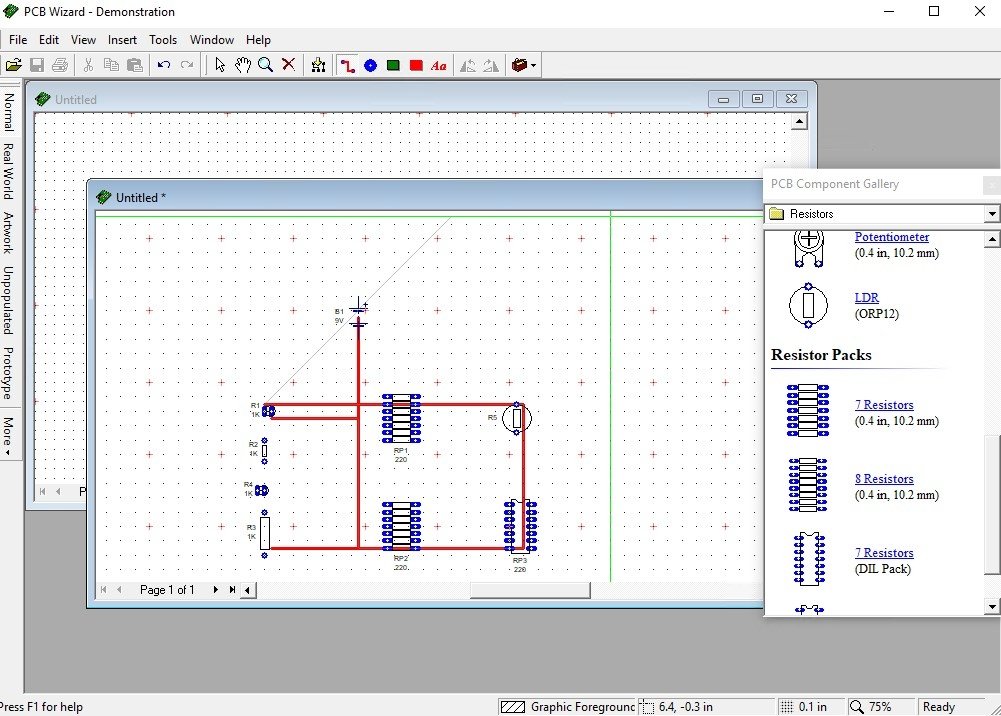
Task: Click the 8 Resistors link
Action: [884, 479]
